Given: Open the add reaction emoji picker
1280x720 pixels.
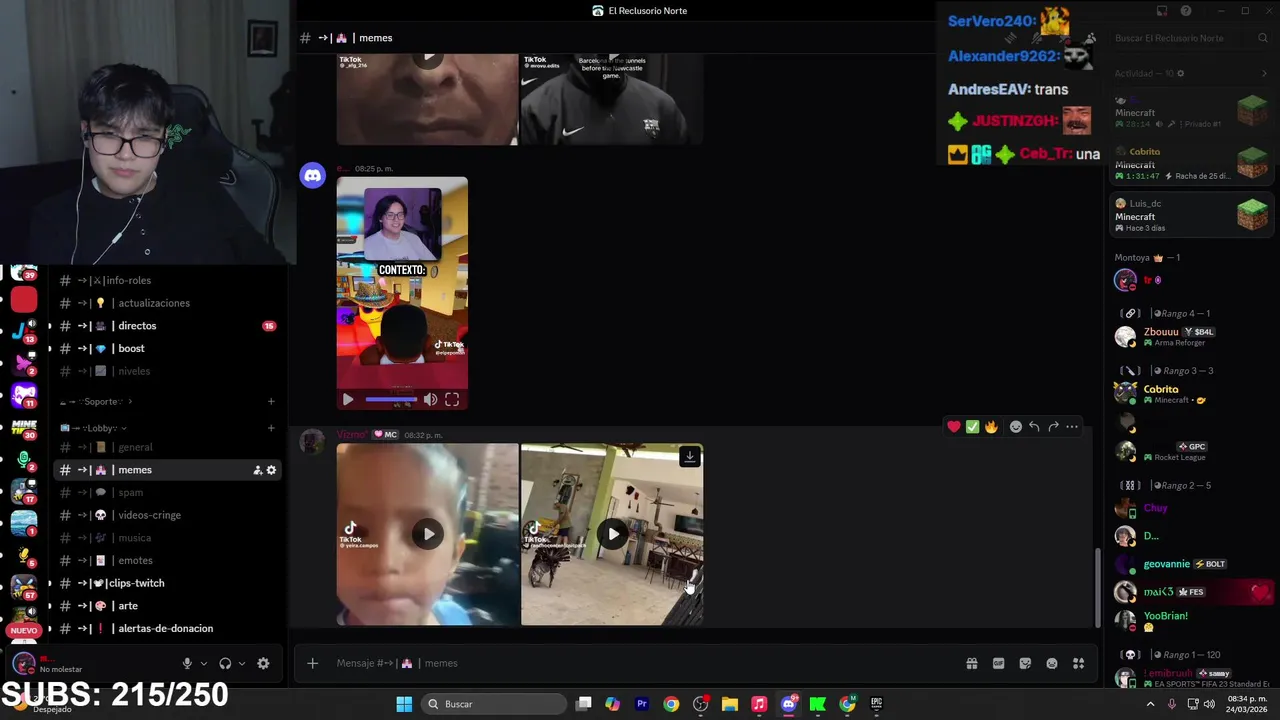Looking at the screenshot, I should point(1016,427).
